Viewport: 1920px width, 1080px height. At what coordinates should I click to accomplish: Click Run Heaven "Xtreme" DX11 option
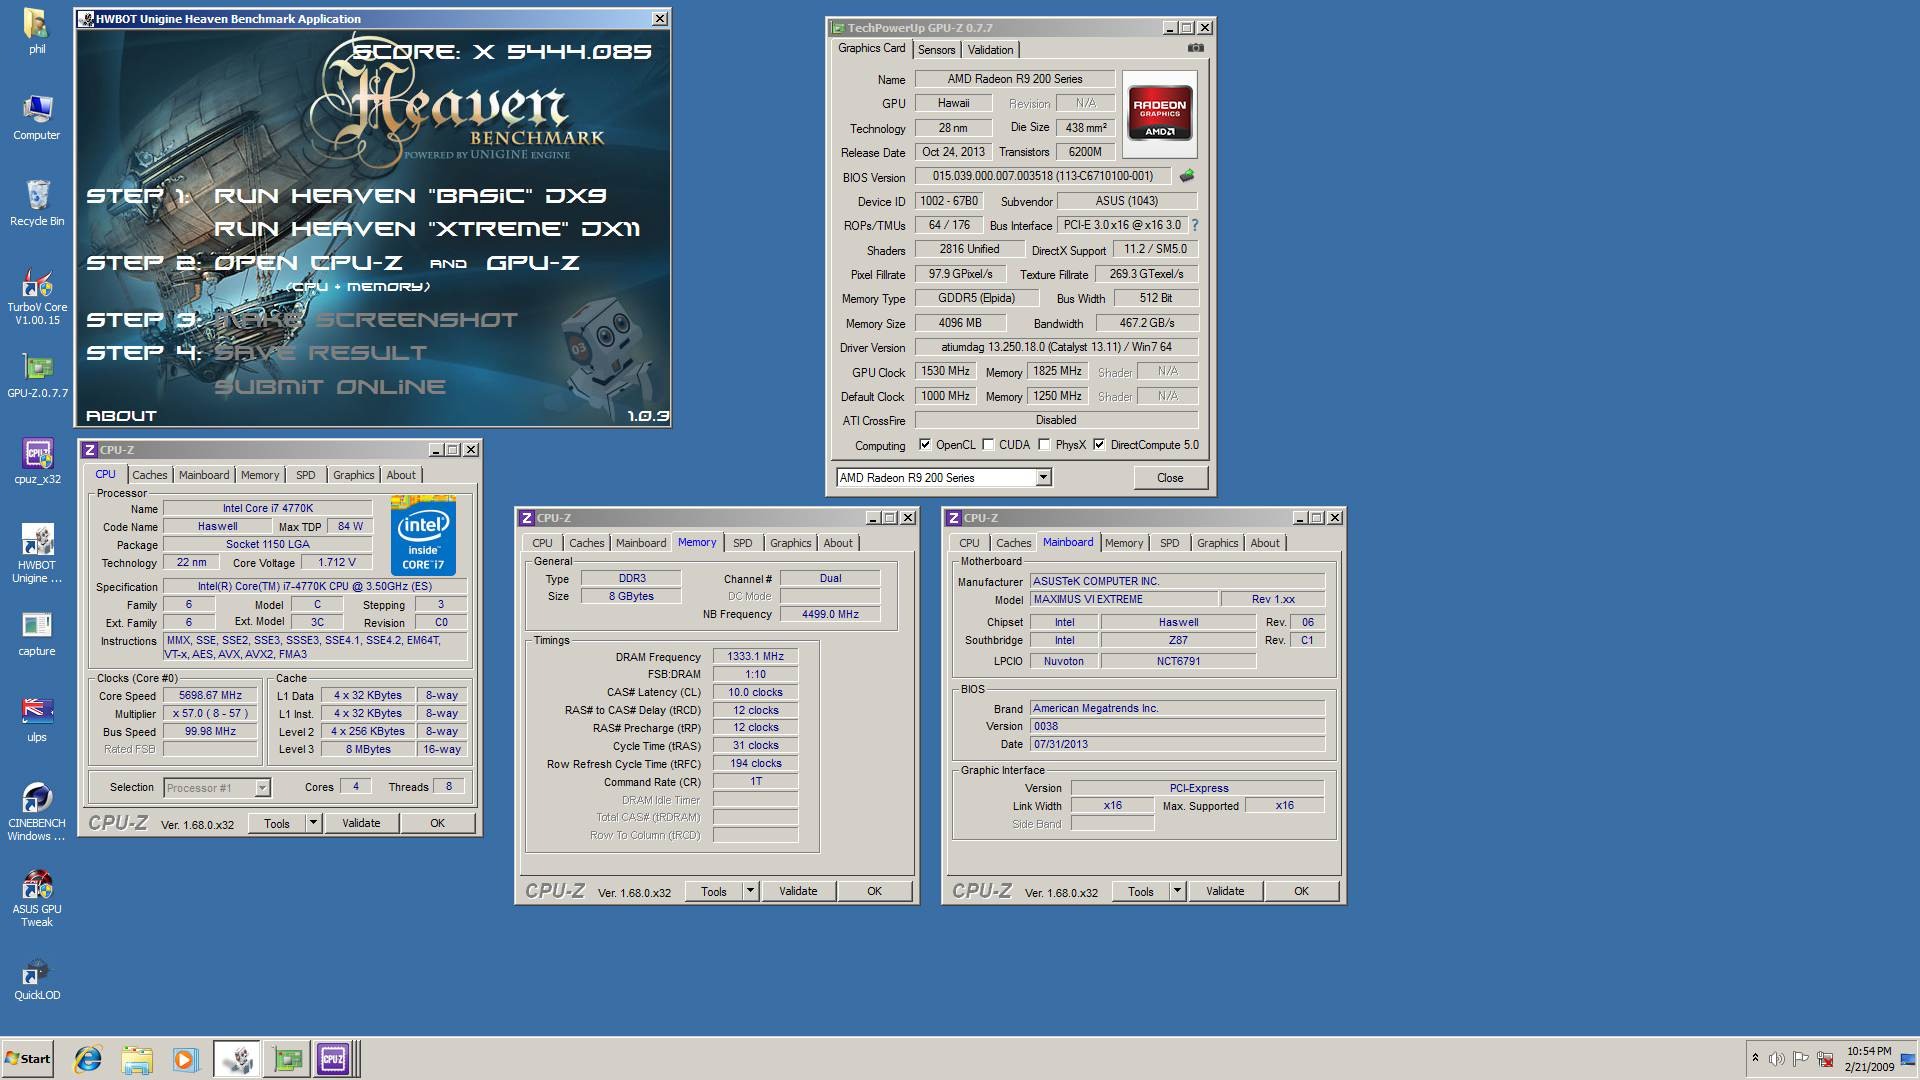(x=427, y=229)
